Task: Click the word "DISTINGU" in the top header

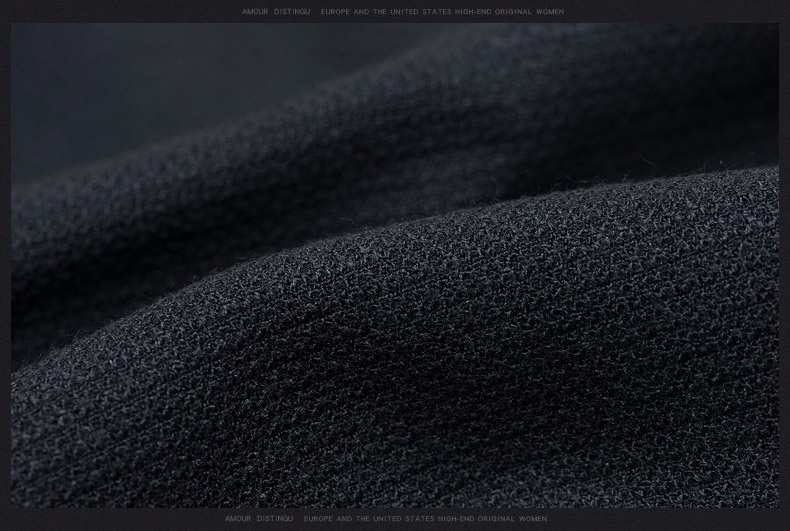Action: pos(292,12)
